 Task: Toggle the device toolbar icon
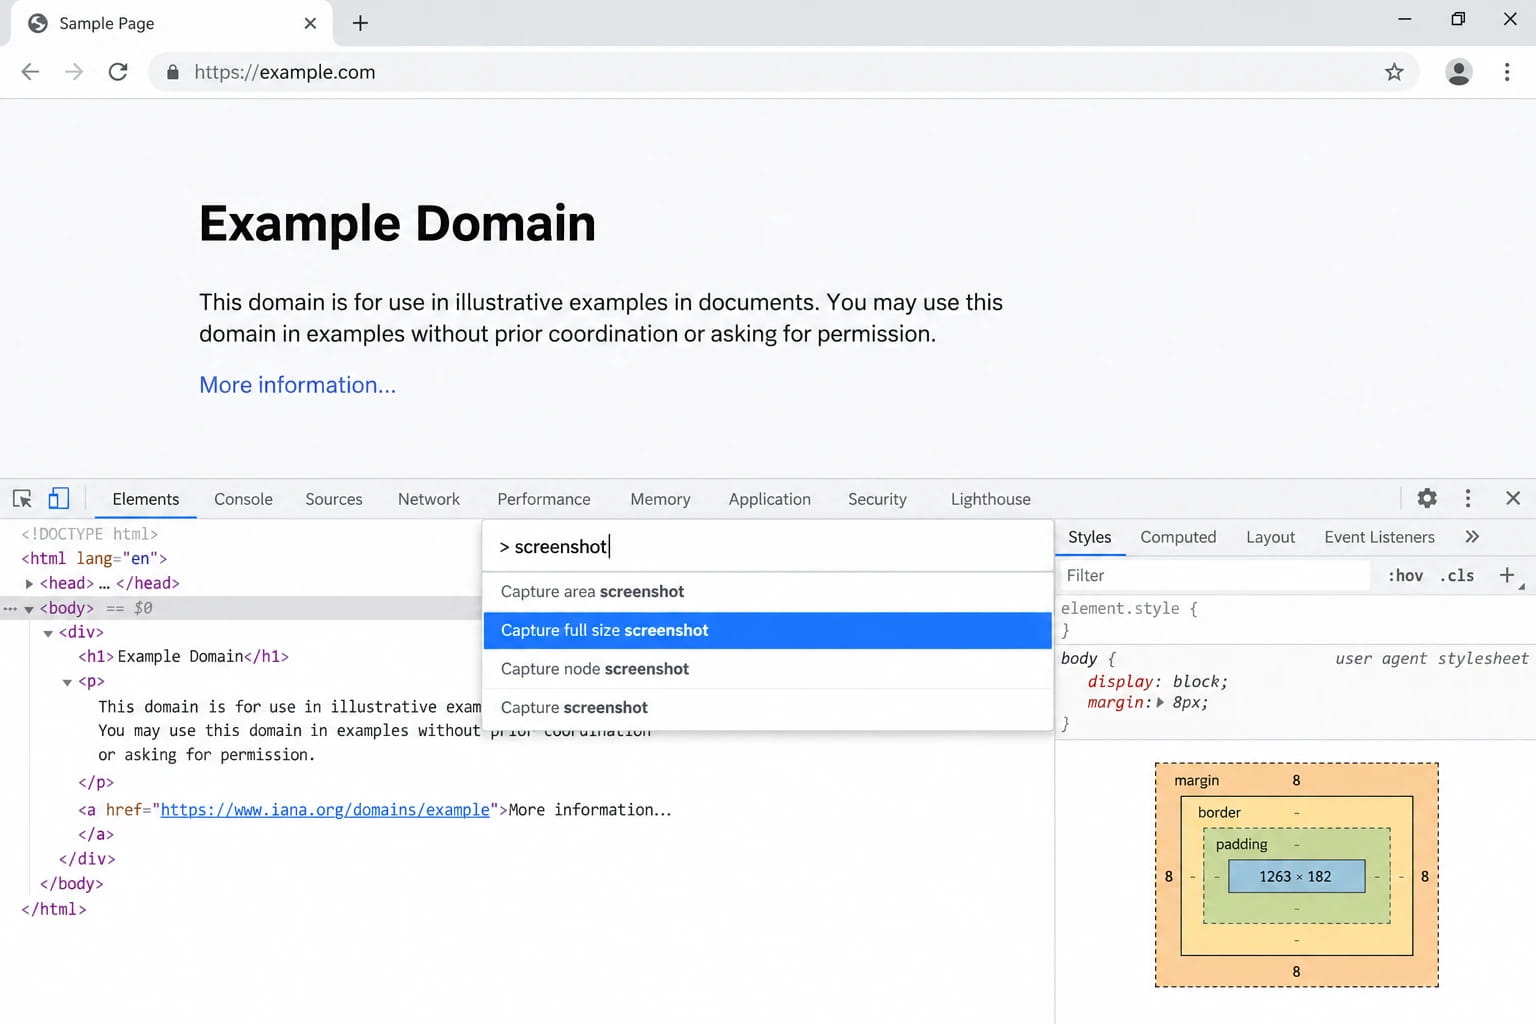click(59, 498)
